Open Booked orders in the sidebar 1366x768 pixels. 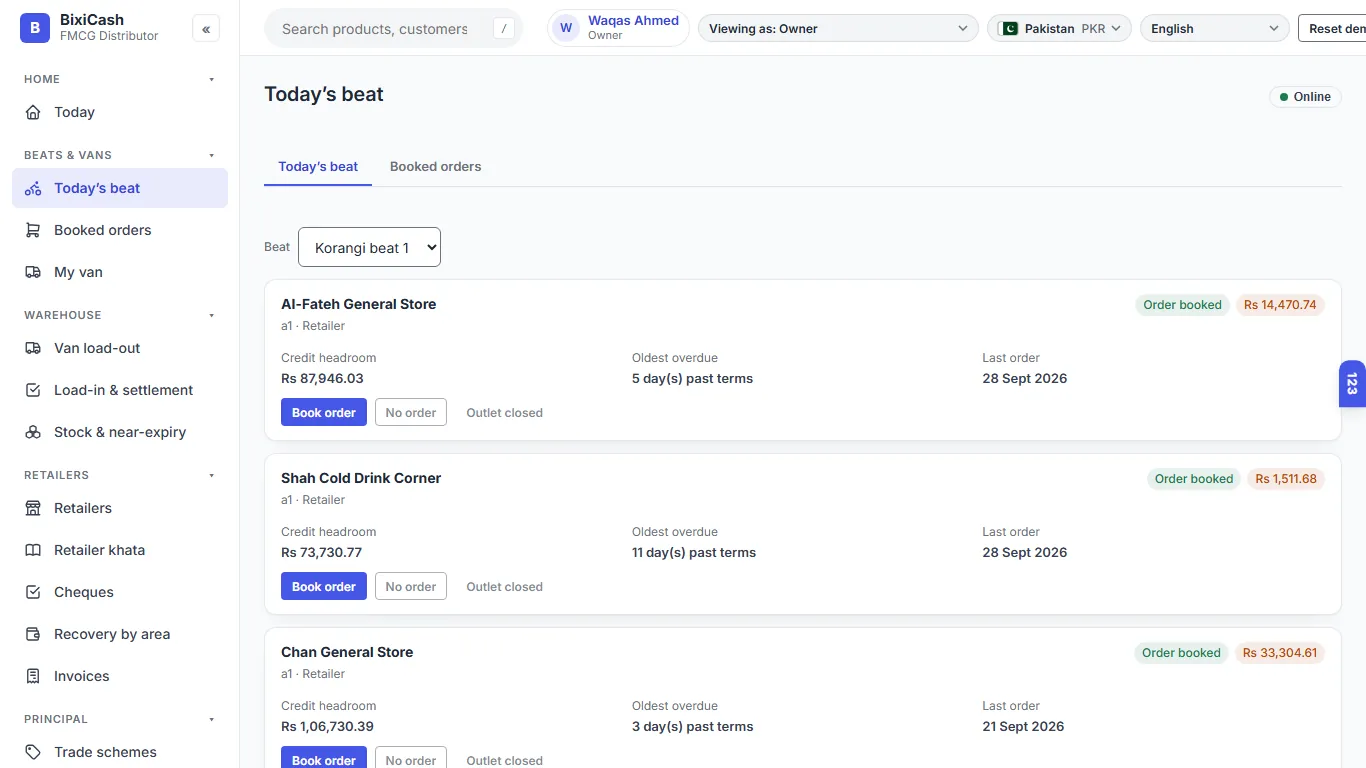click(x=120, y=230)
